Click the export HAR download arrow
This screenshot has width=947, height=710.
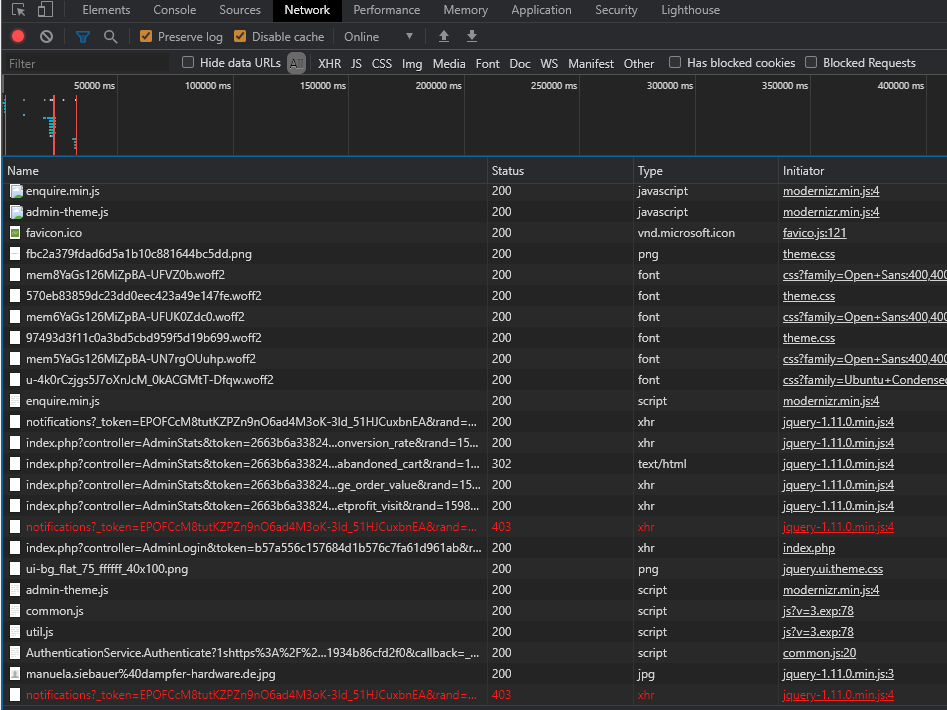point(472,37)
